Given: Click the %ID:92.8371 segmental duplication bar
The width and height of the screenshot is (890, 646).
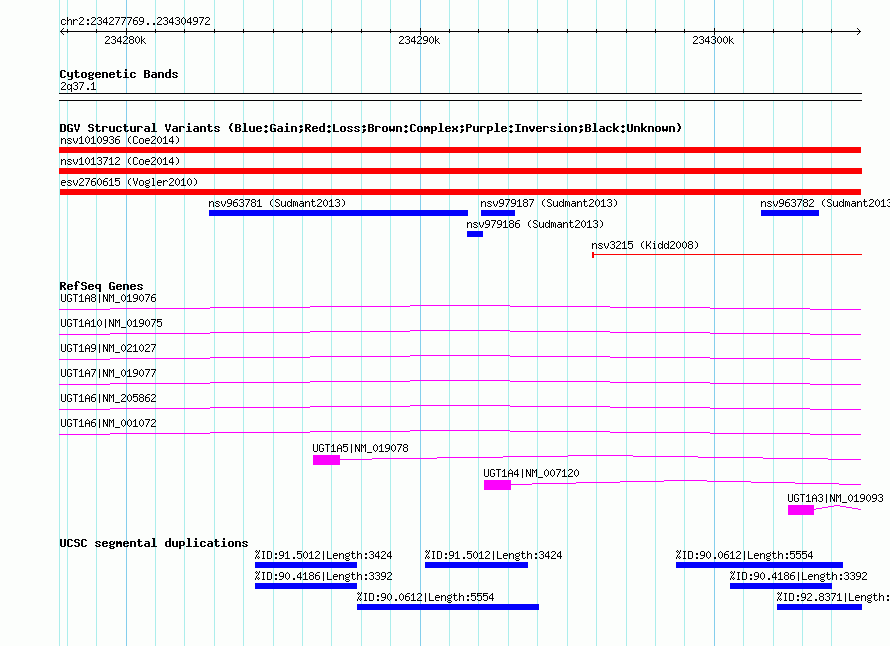Looking at the screenshot, I should coord(819,607).
